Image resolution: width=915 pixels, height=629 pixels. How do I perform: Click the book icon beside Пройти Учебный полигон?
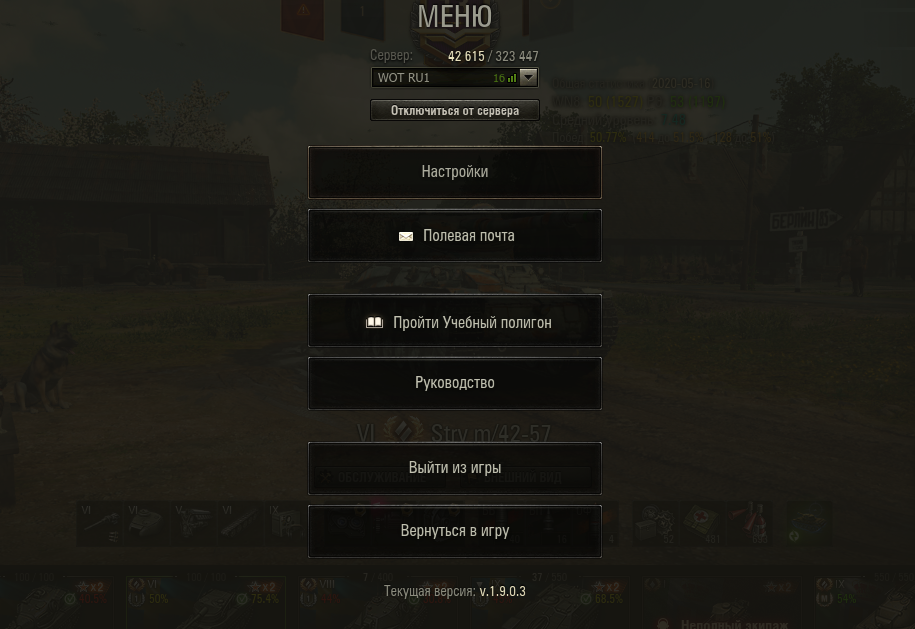coord(374,323)
